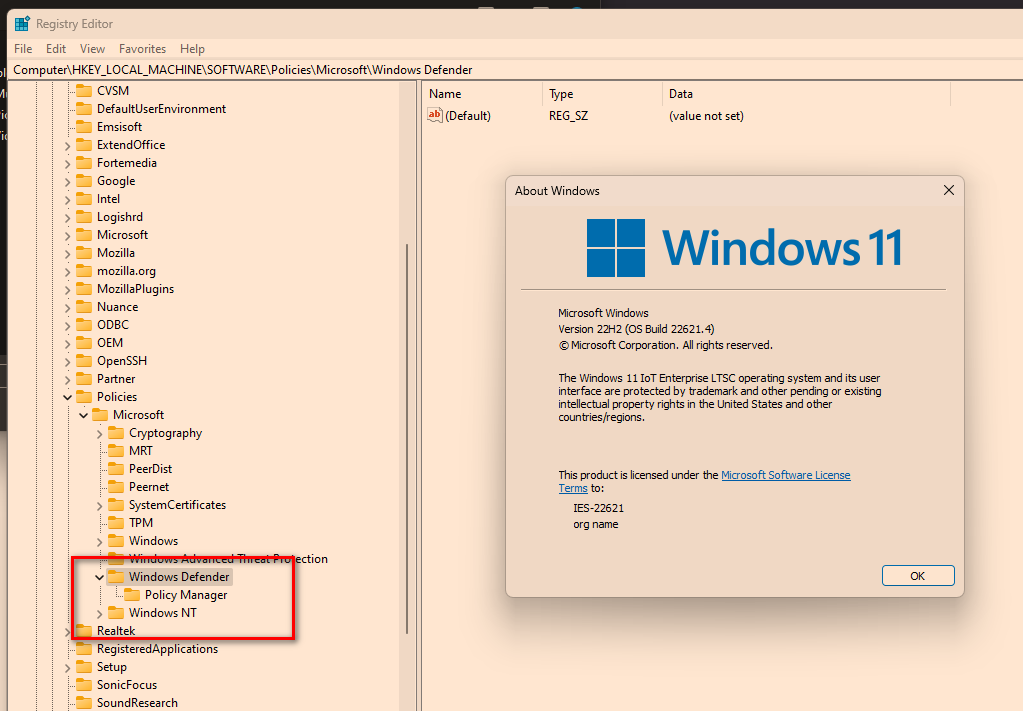Select the mozilla.org key
Viewport: 1023px width, 711px height.
[126, 271]
